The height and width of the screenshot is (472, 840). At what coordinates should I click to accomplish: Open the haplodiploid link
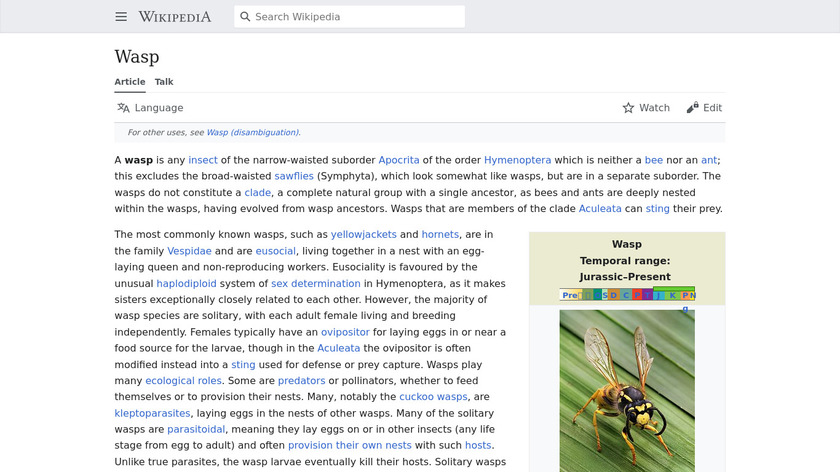click(186, 283)
